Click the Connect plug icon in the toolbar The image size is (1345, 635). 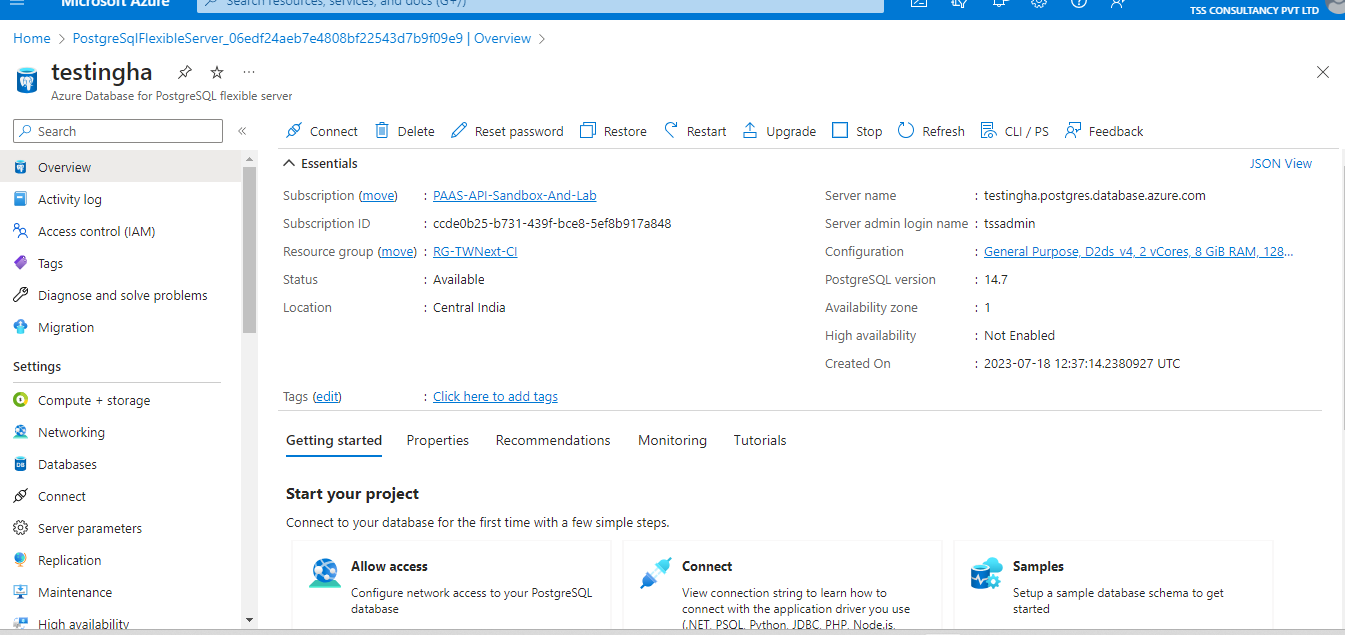[293, 131]
